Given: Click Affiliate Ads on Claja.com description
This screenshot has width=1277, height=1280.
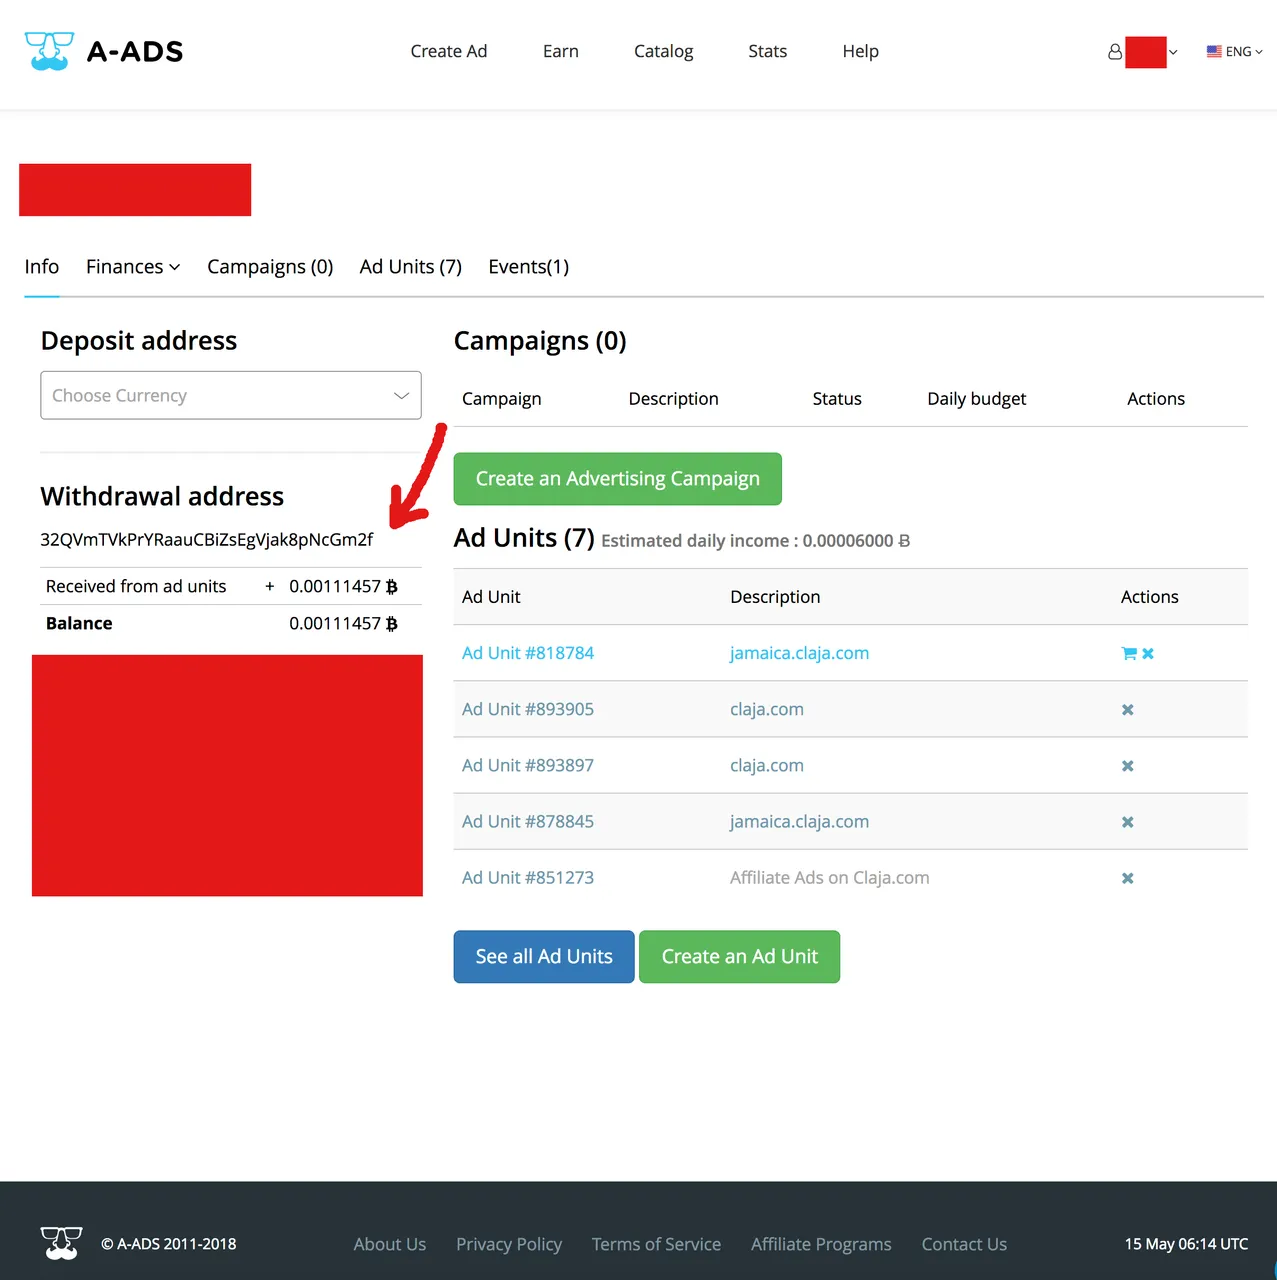Looking at the screenshot, I should point(830,877).
